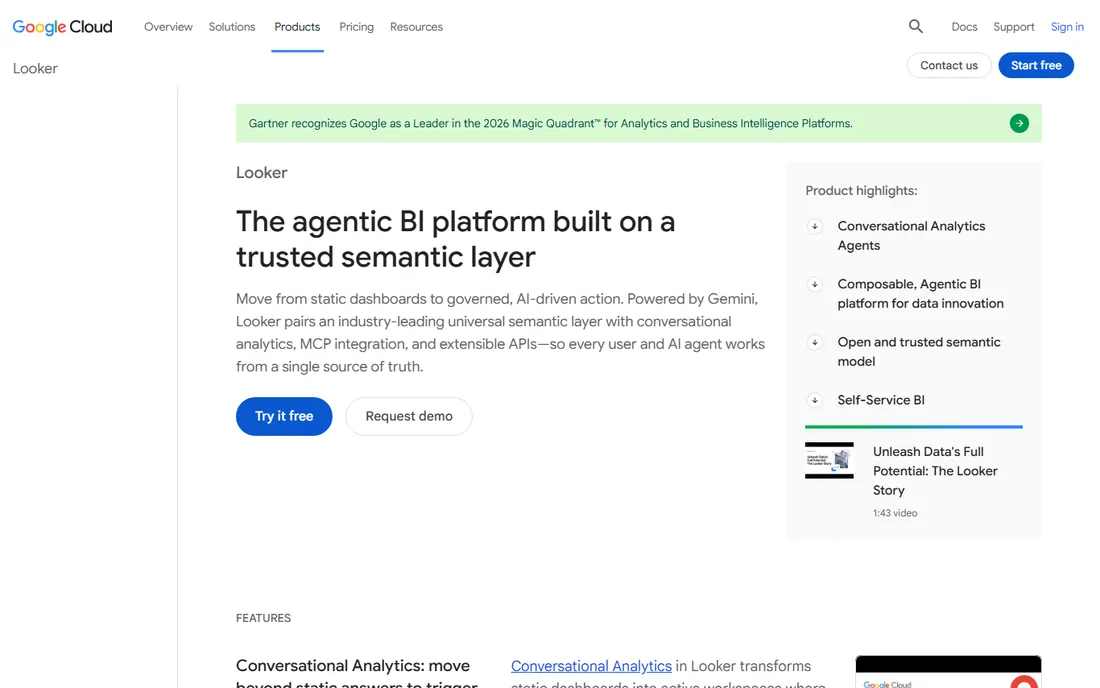
Task: Click the Looker label in the subheader
Action: (35, 68)
